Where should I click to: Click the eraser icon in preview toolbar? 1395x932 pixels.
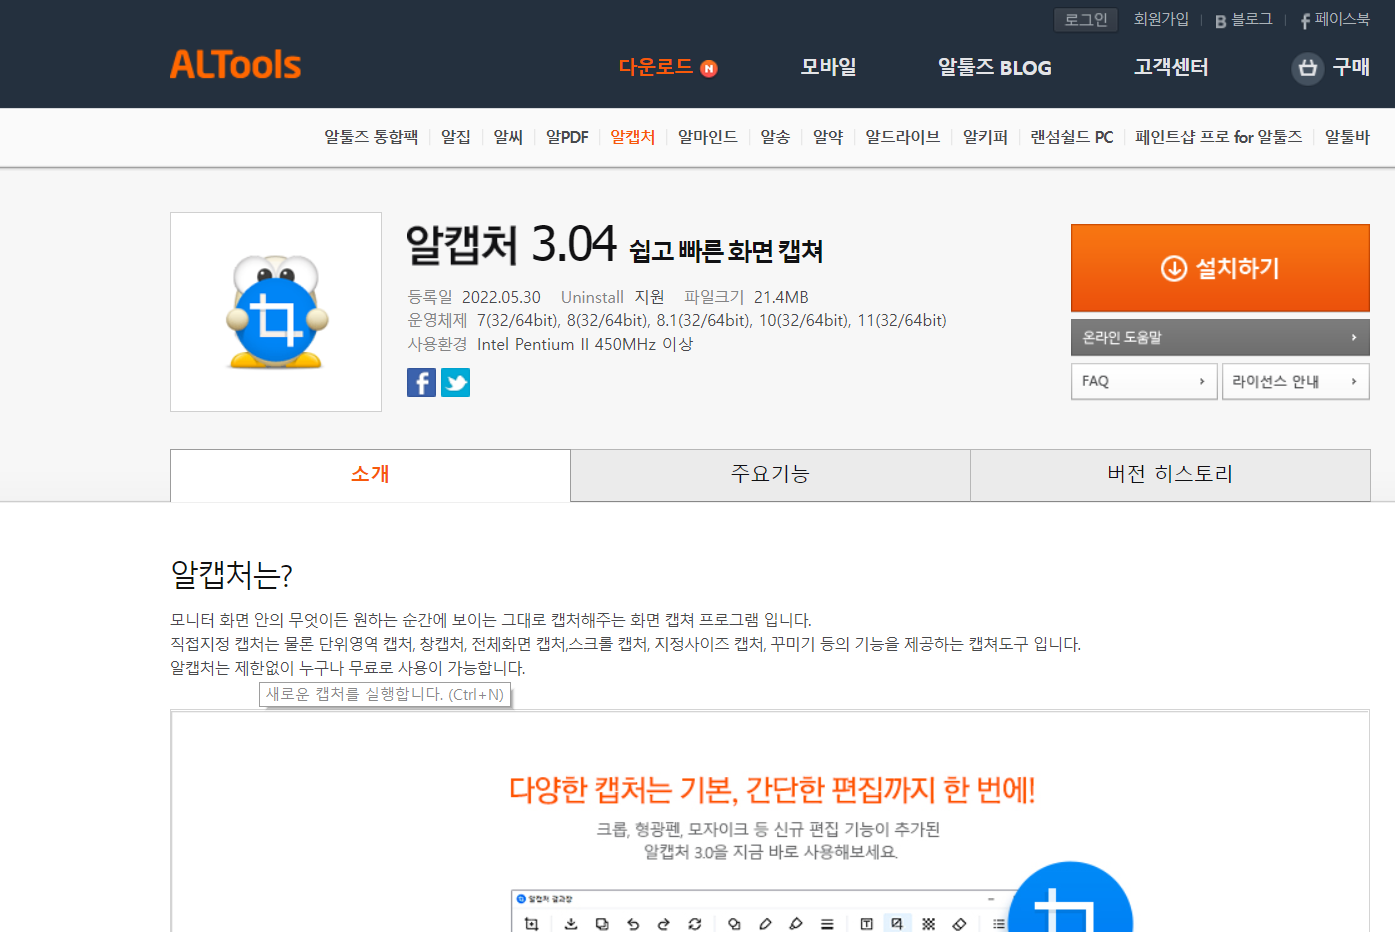[x=959, y=924]
